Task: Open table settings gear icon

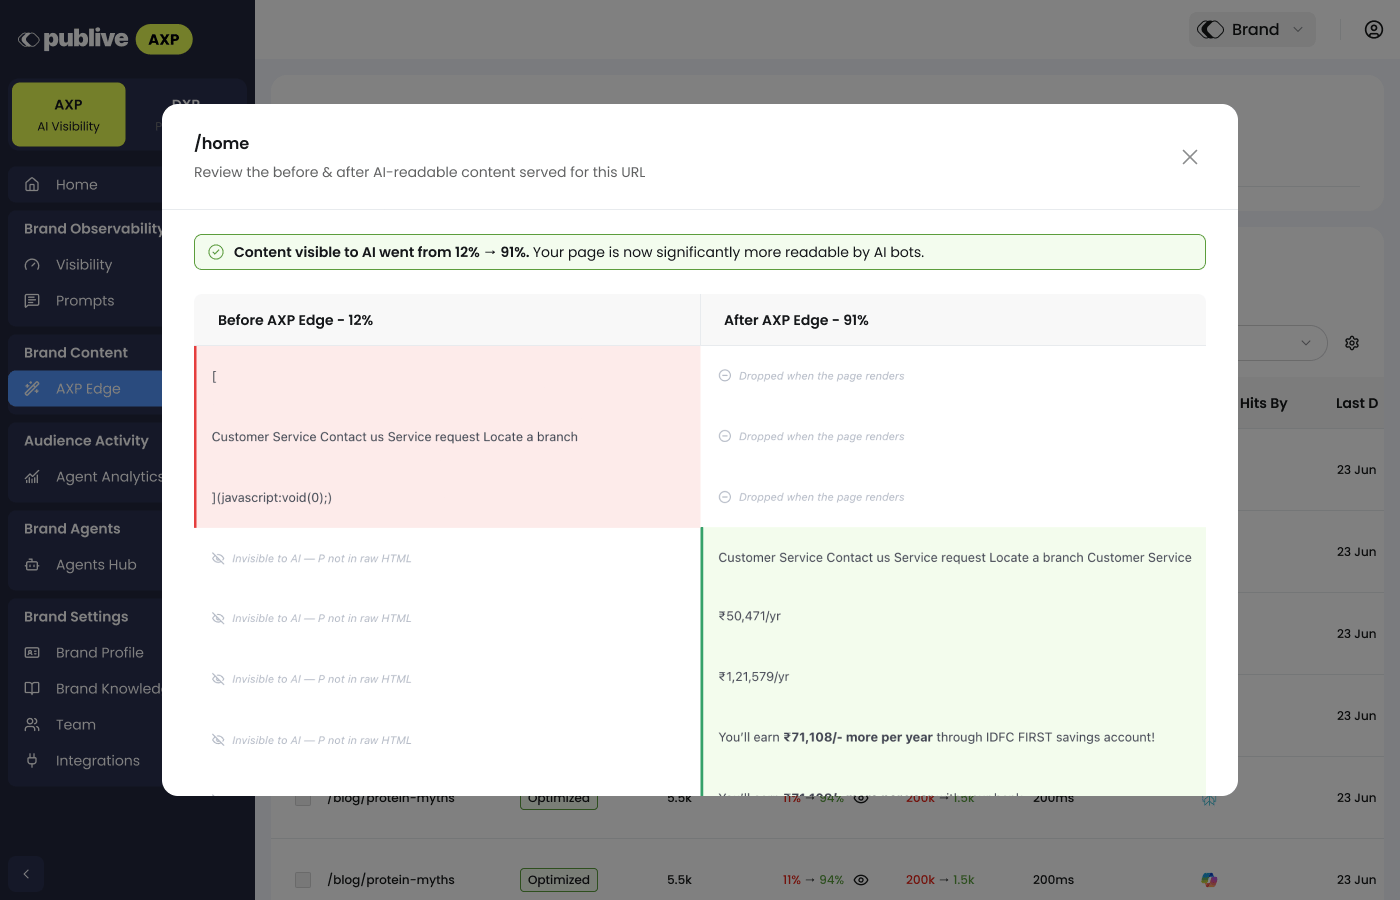Action: pyautogui.click(x=1352, y=343)
